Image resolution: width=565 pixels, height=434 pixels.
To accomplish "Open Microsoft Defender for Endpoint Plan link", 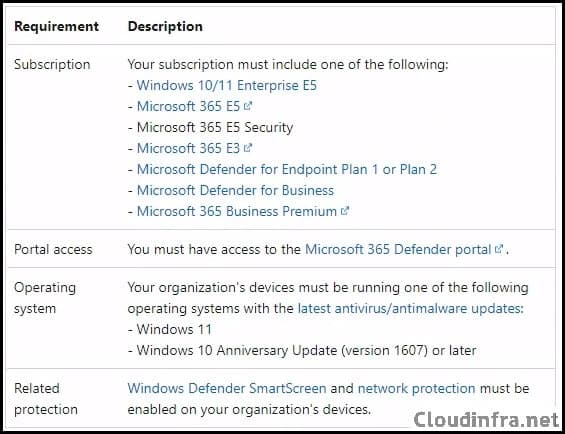I will point(287,169).
